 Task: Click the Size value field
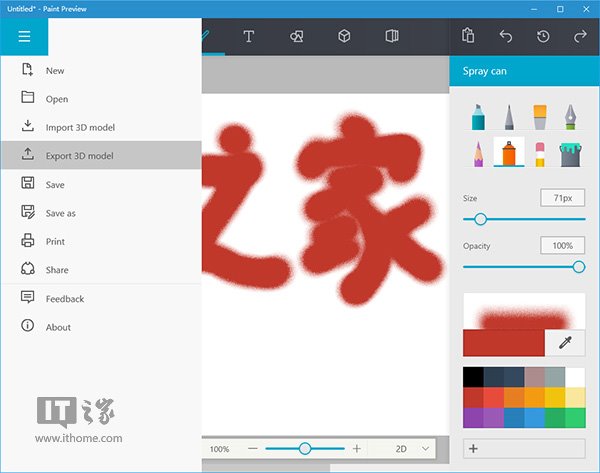coord(562,198)
